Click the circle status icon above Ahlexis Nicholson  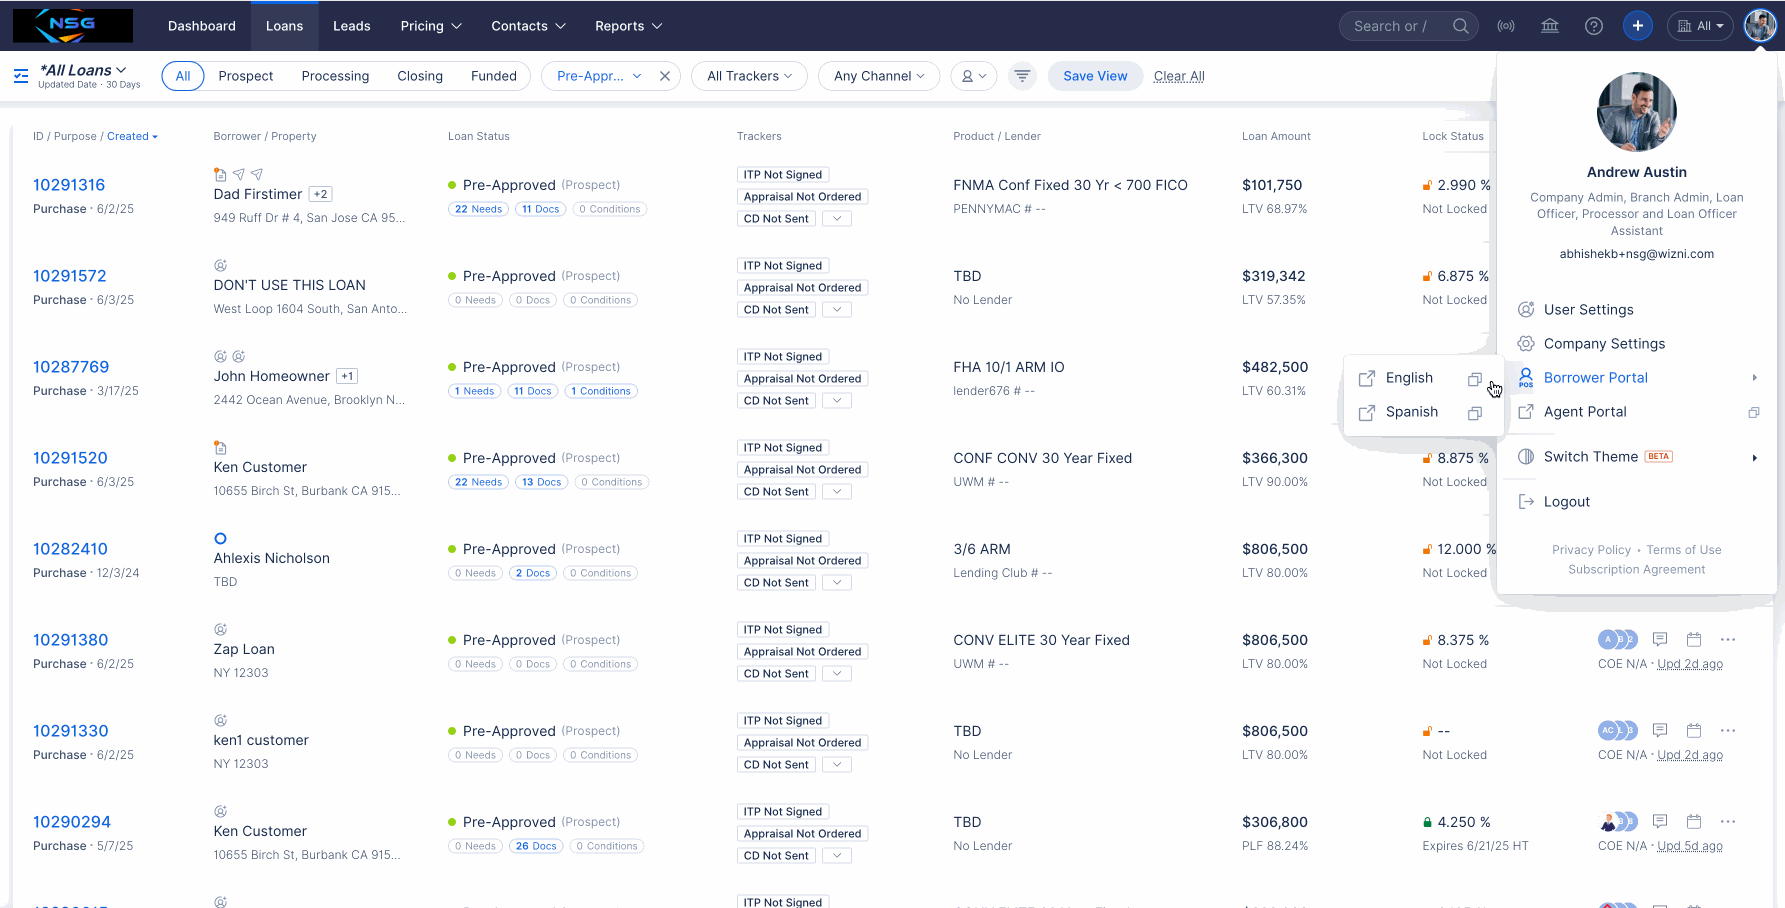point(220,538)
